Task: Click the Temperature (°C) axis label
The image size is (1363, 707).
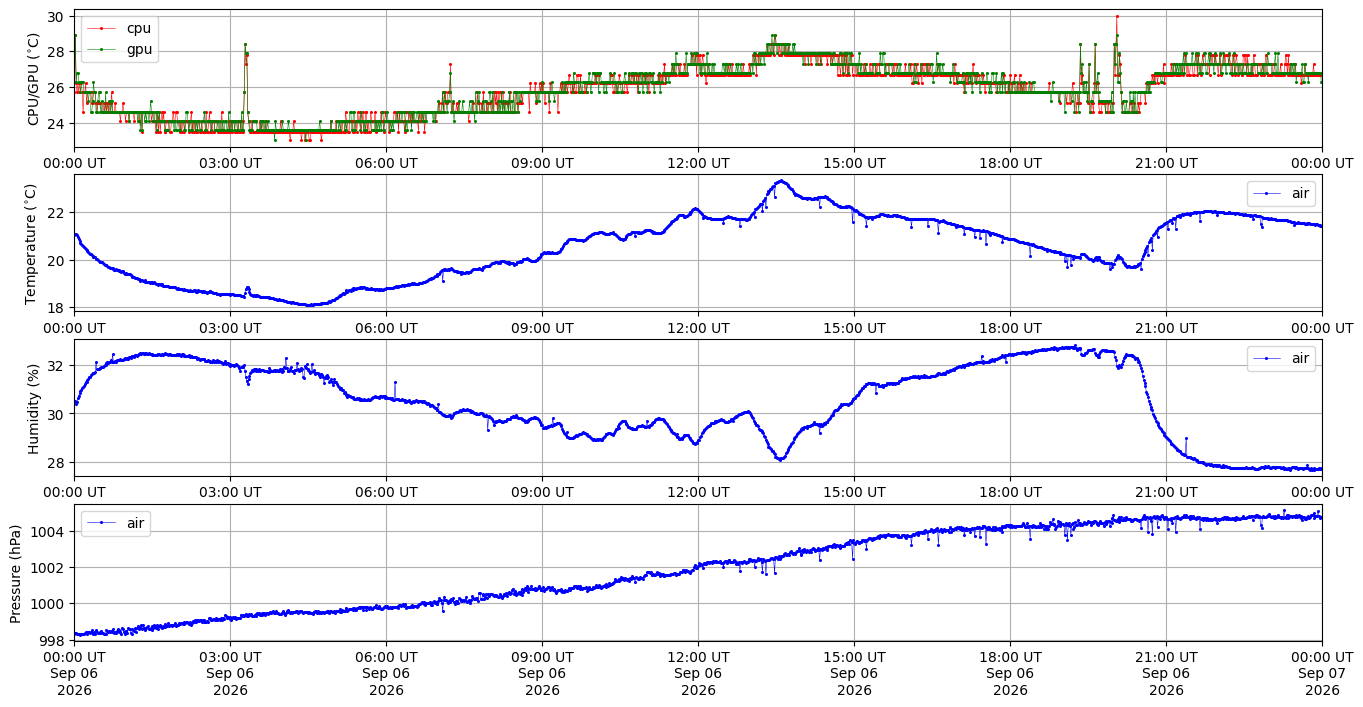Action: (30, 243)
